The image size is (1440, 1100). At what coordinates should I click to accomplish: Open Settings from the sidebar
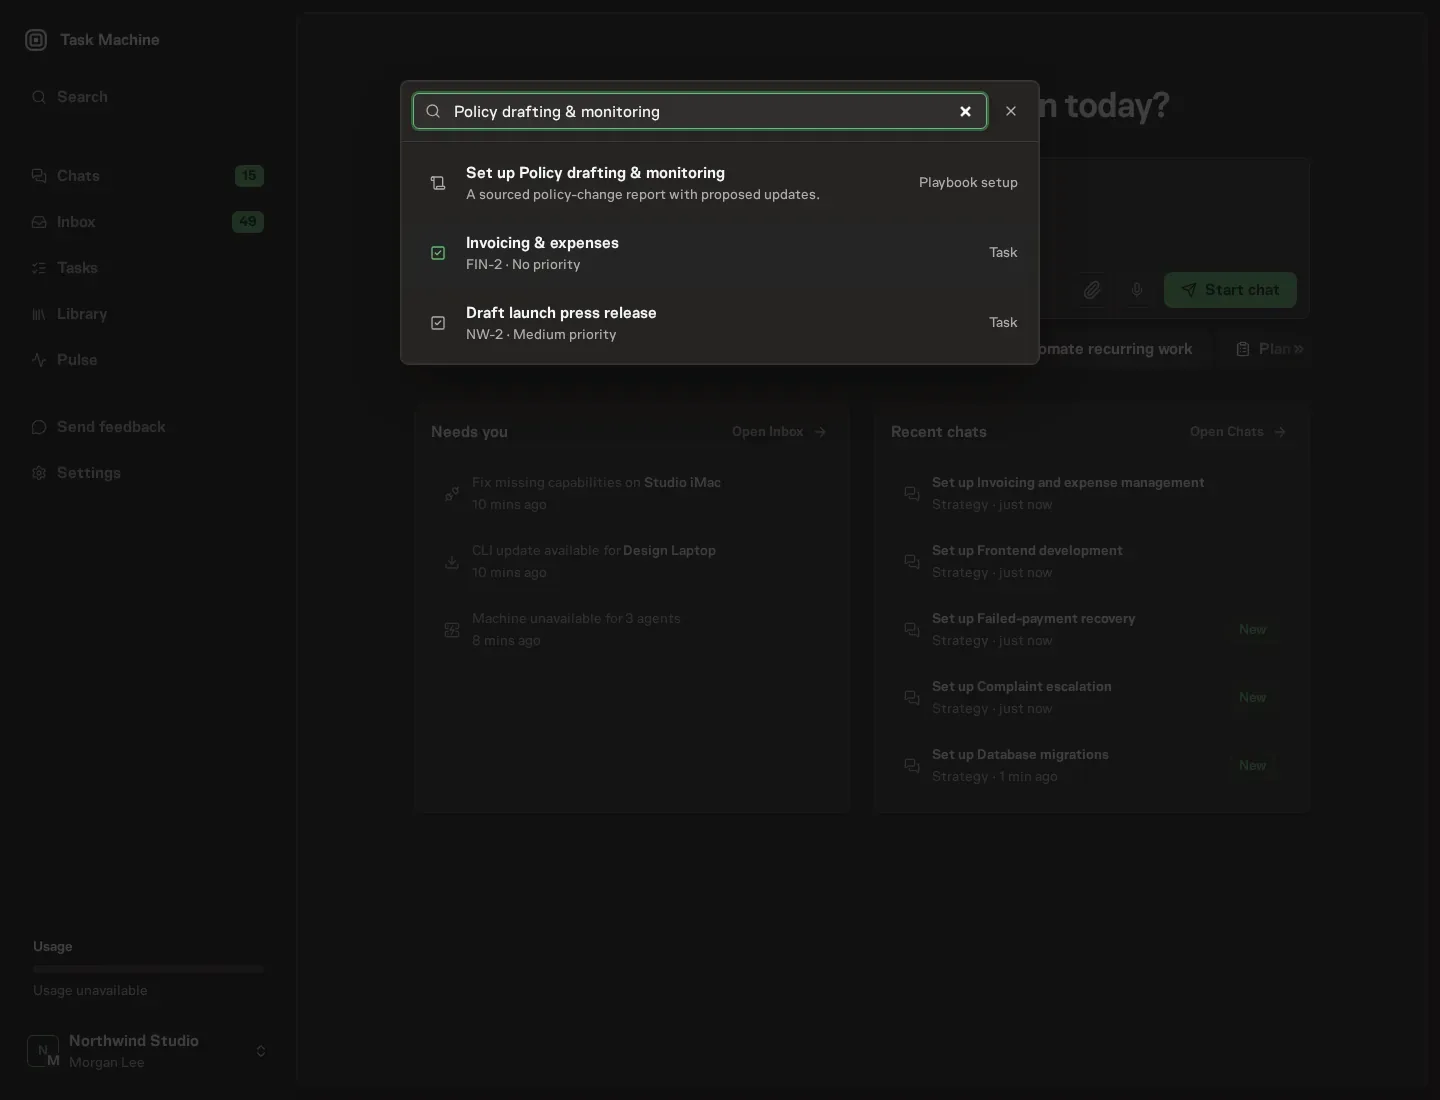point(148,473)
